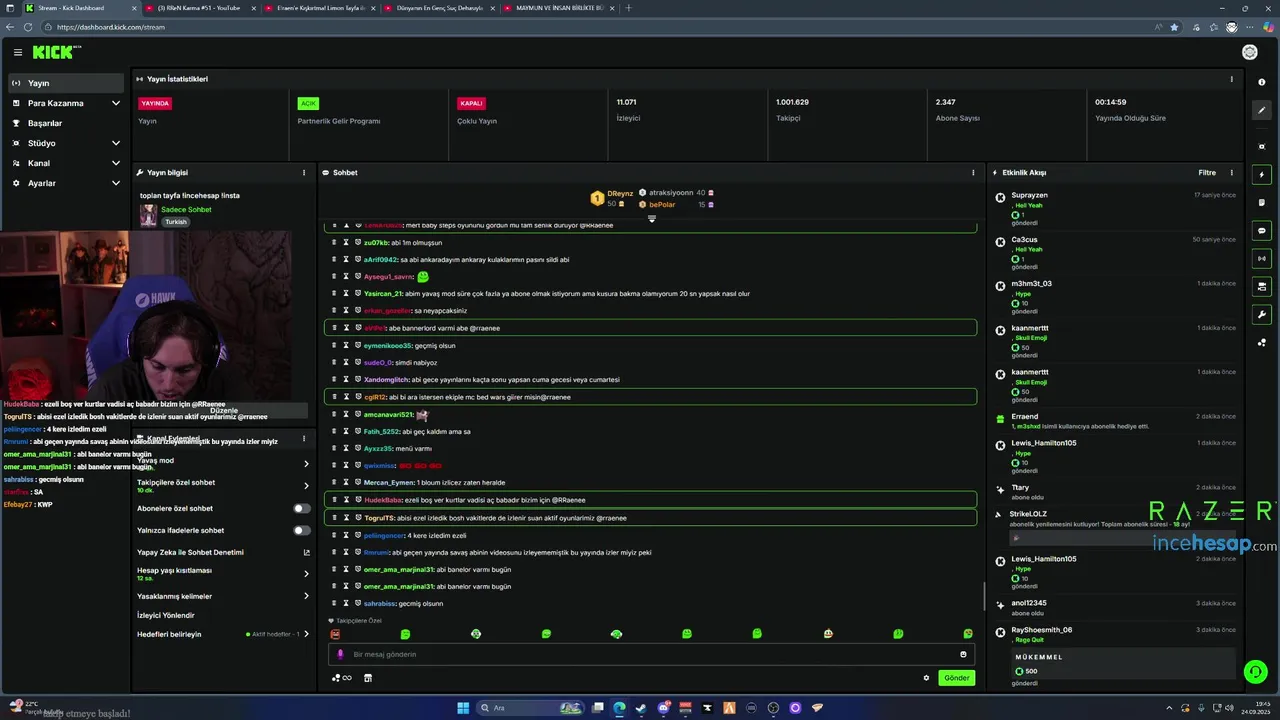Open the shop icon below message box

pyautogui.click(x=367, y=678)
